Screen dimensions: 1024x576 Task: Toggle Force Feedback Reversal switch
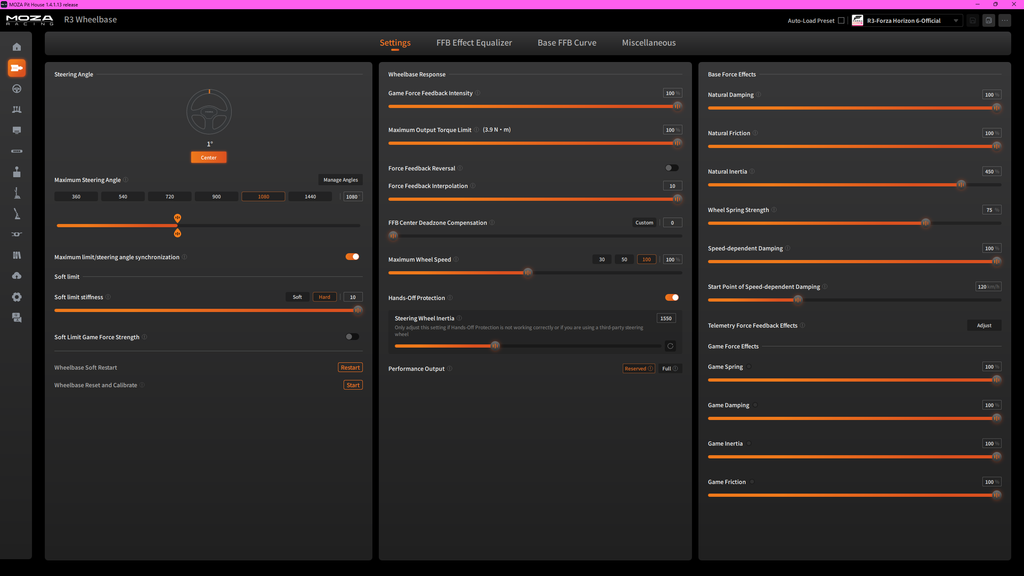[671, 168]
